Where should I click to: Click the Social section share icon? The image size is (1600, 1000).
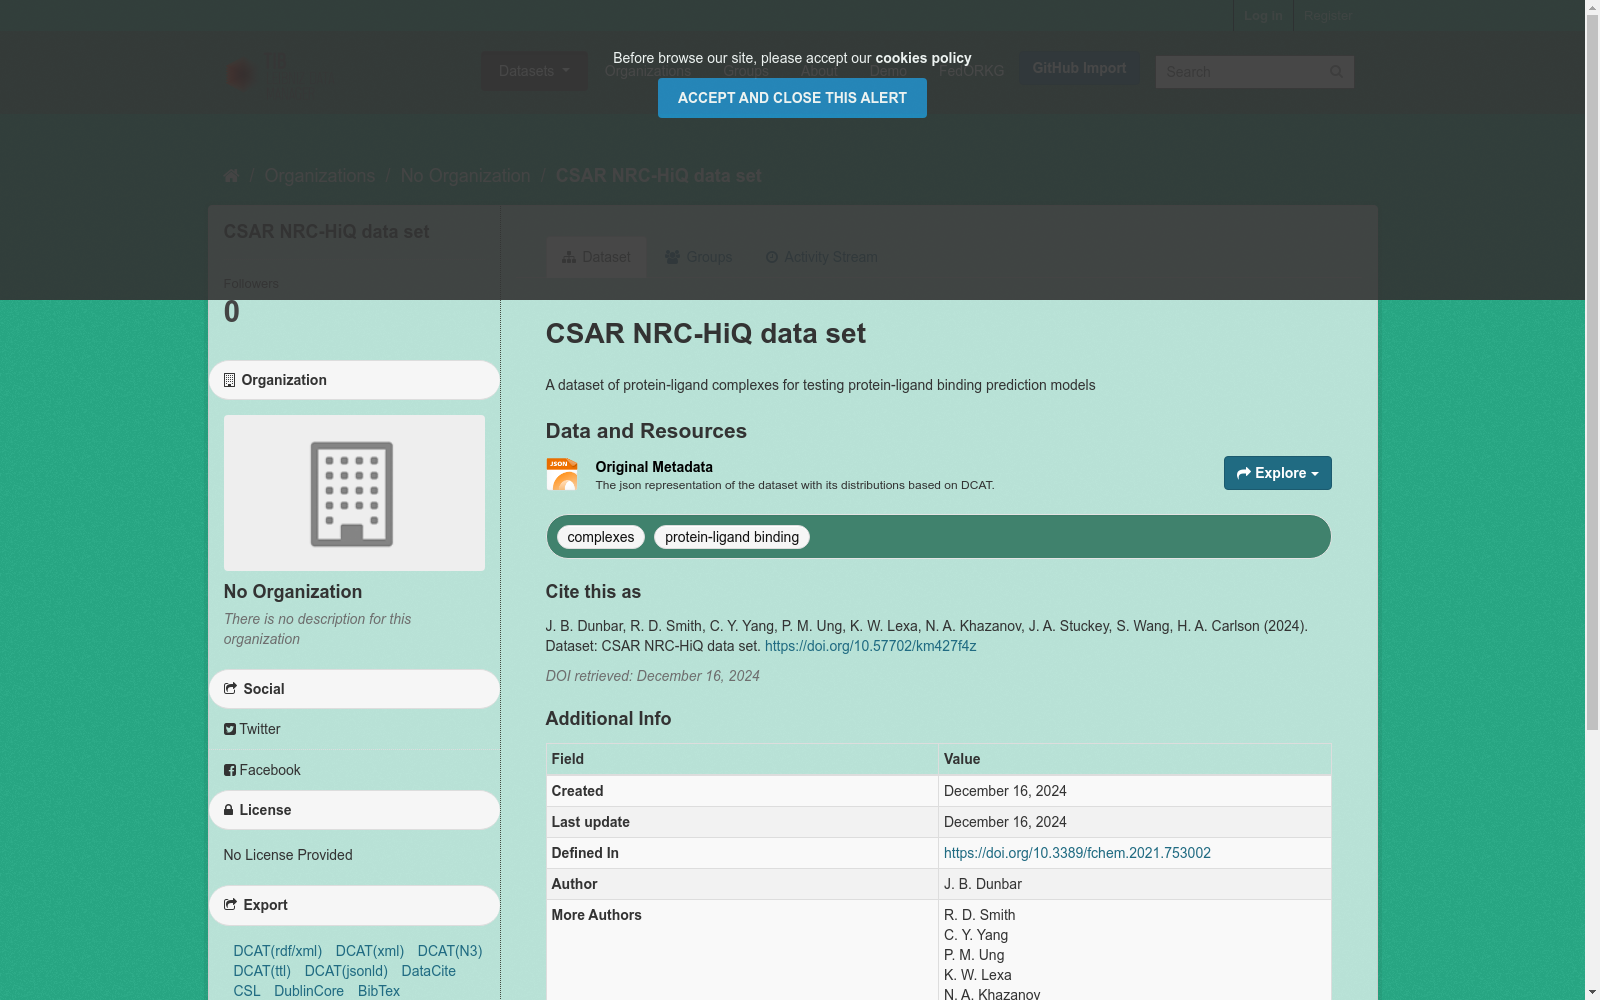coord(230,689)
